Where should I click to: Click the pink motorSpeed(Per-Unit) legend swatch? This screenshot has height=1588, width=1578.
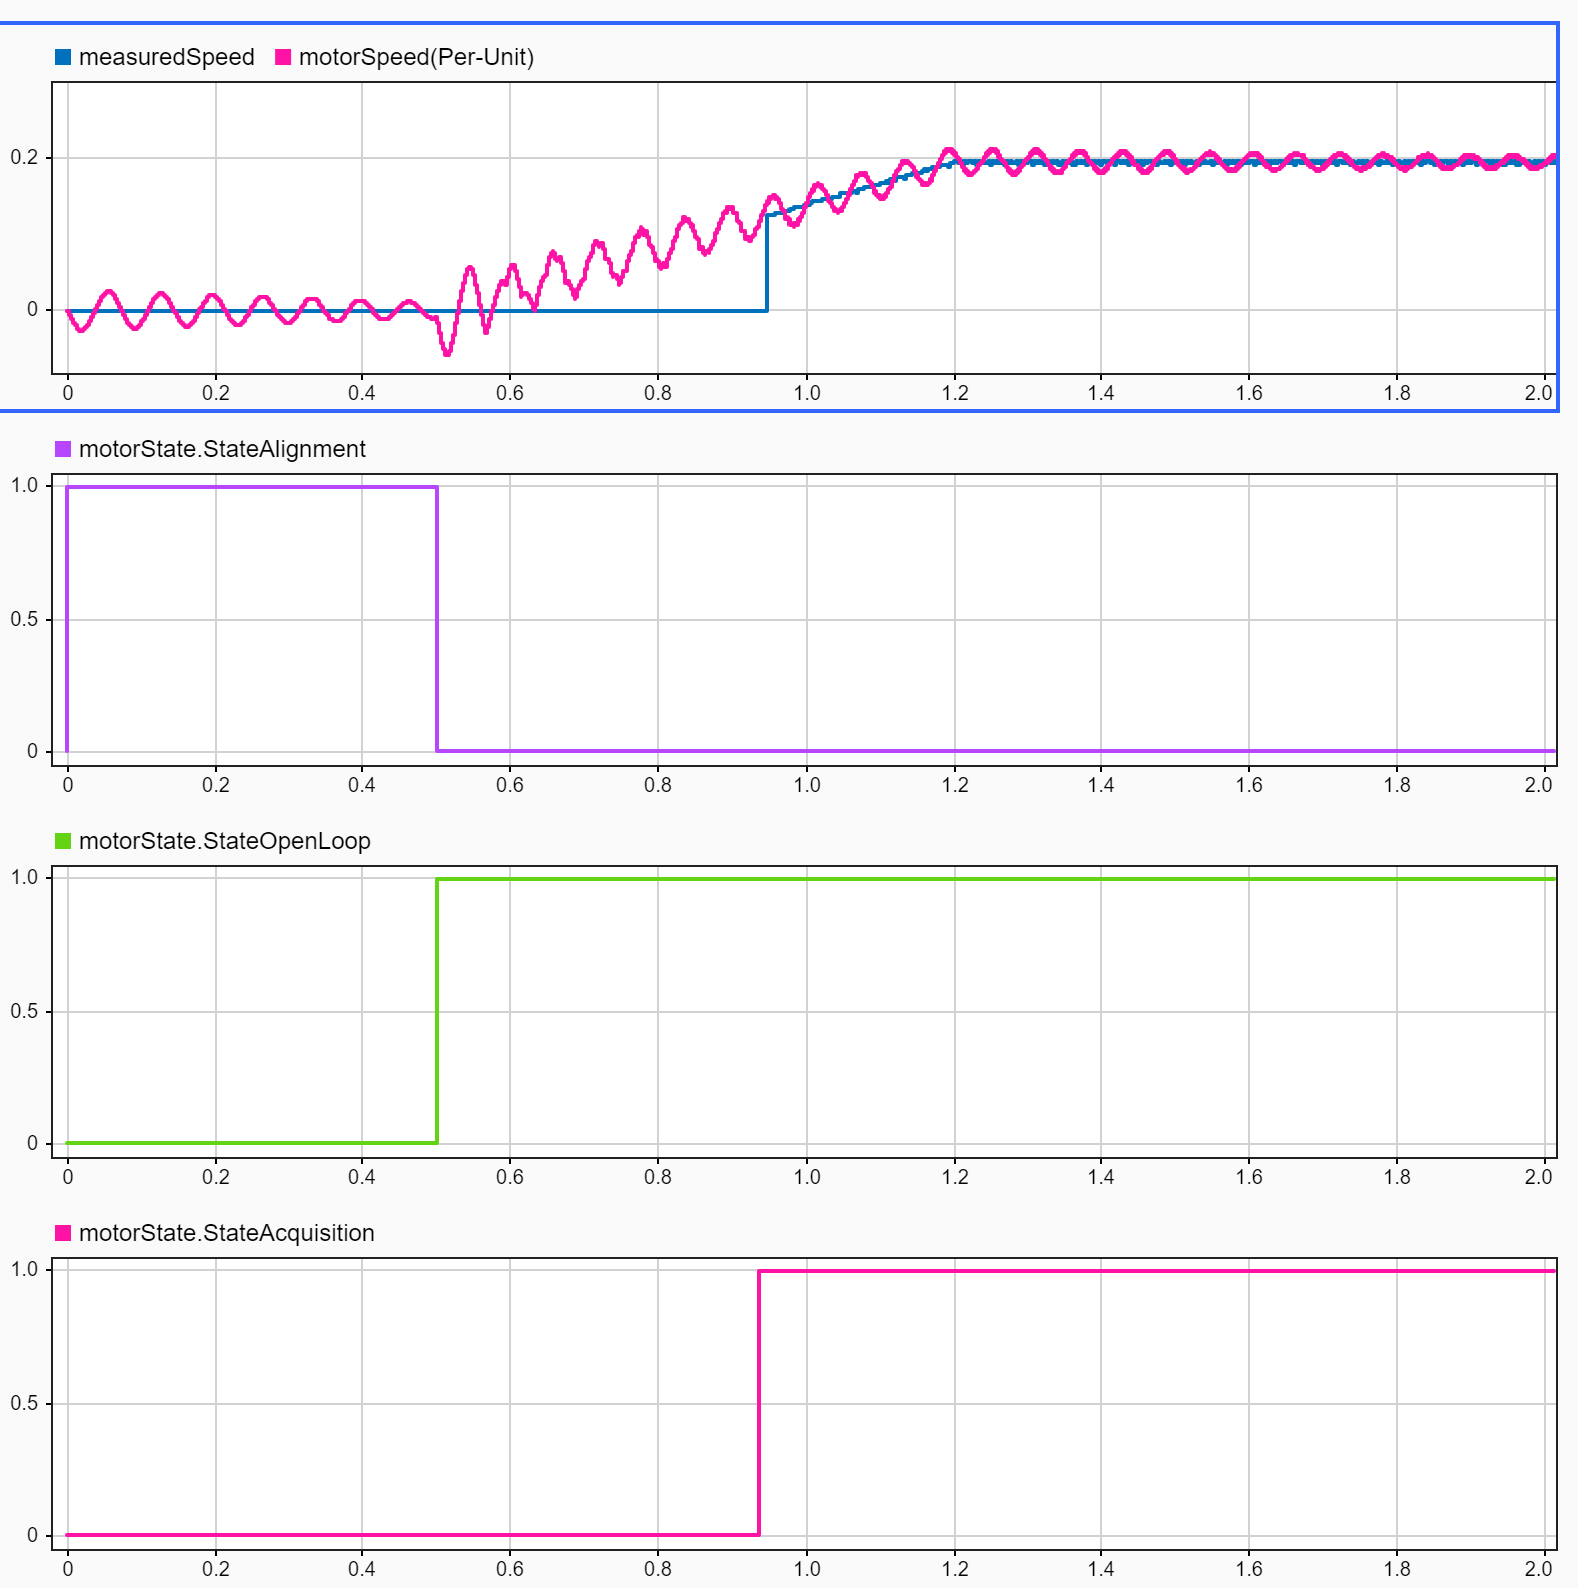[x=283, y=57]
